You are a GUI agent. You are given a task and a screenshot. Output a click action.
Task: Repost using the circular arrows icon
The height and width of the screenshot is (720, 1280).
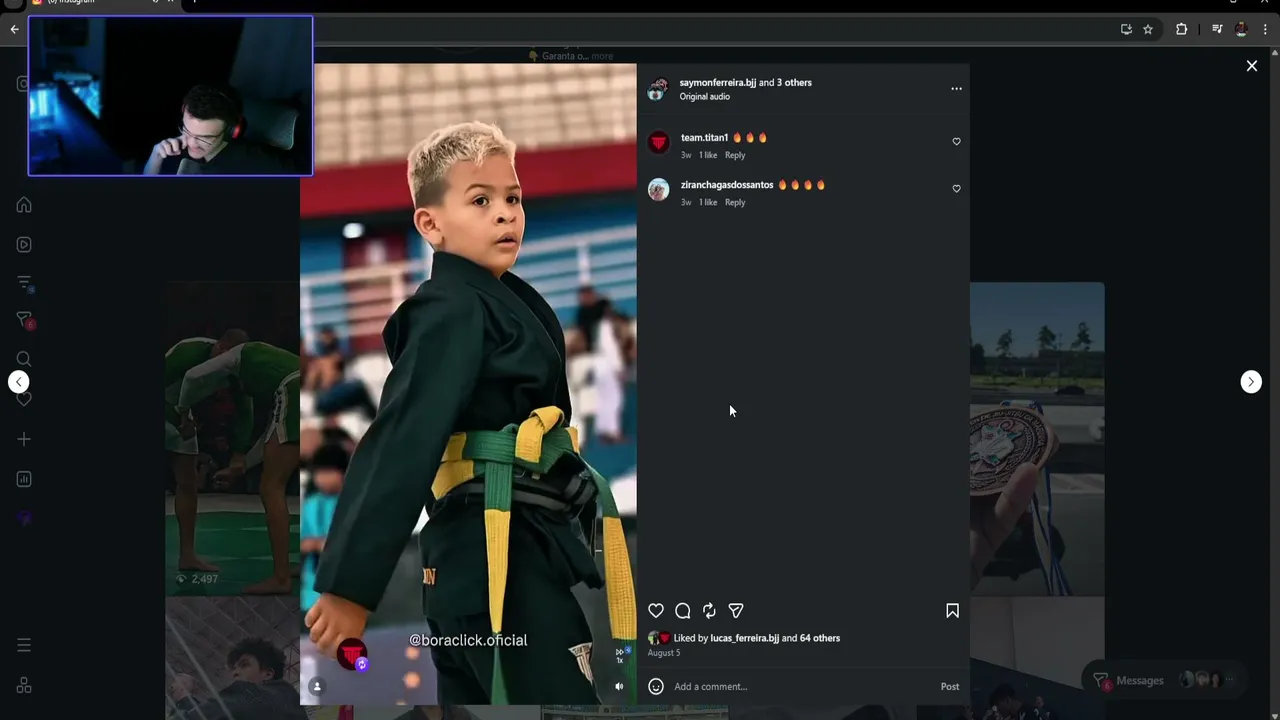pos(709,611)
